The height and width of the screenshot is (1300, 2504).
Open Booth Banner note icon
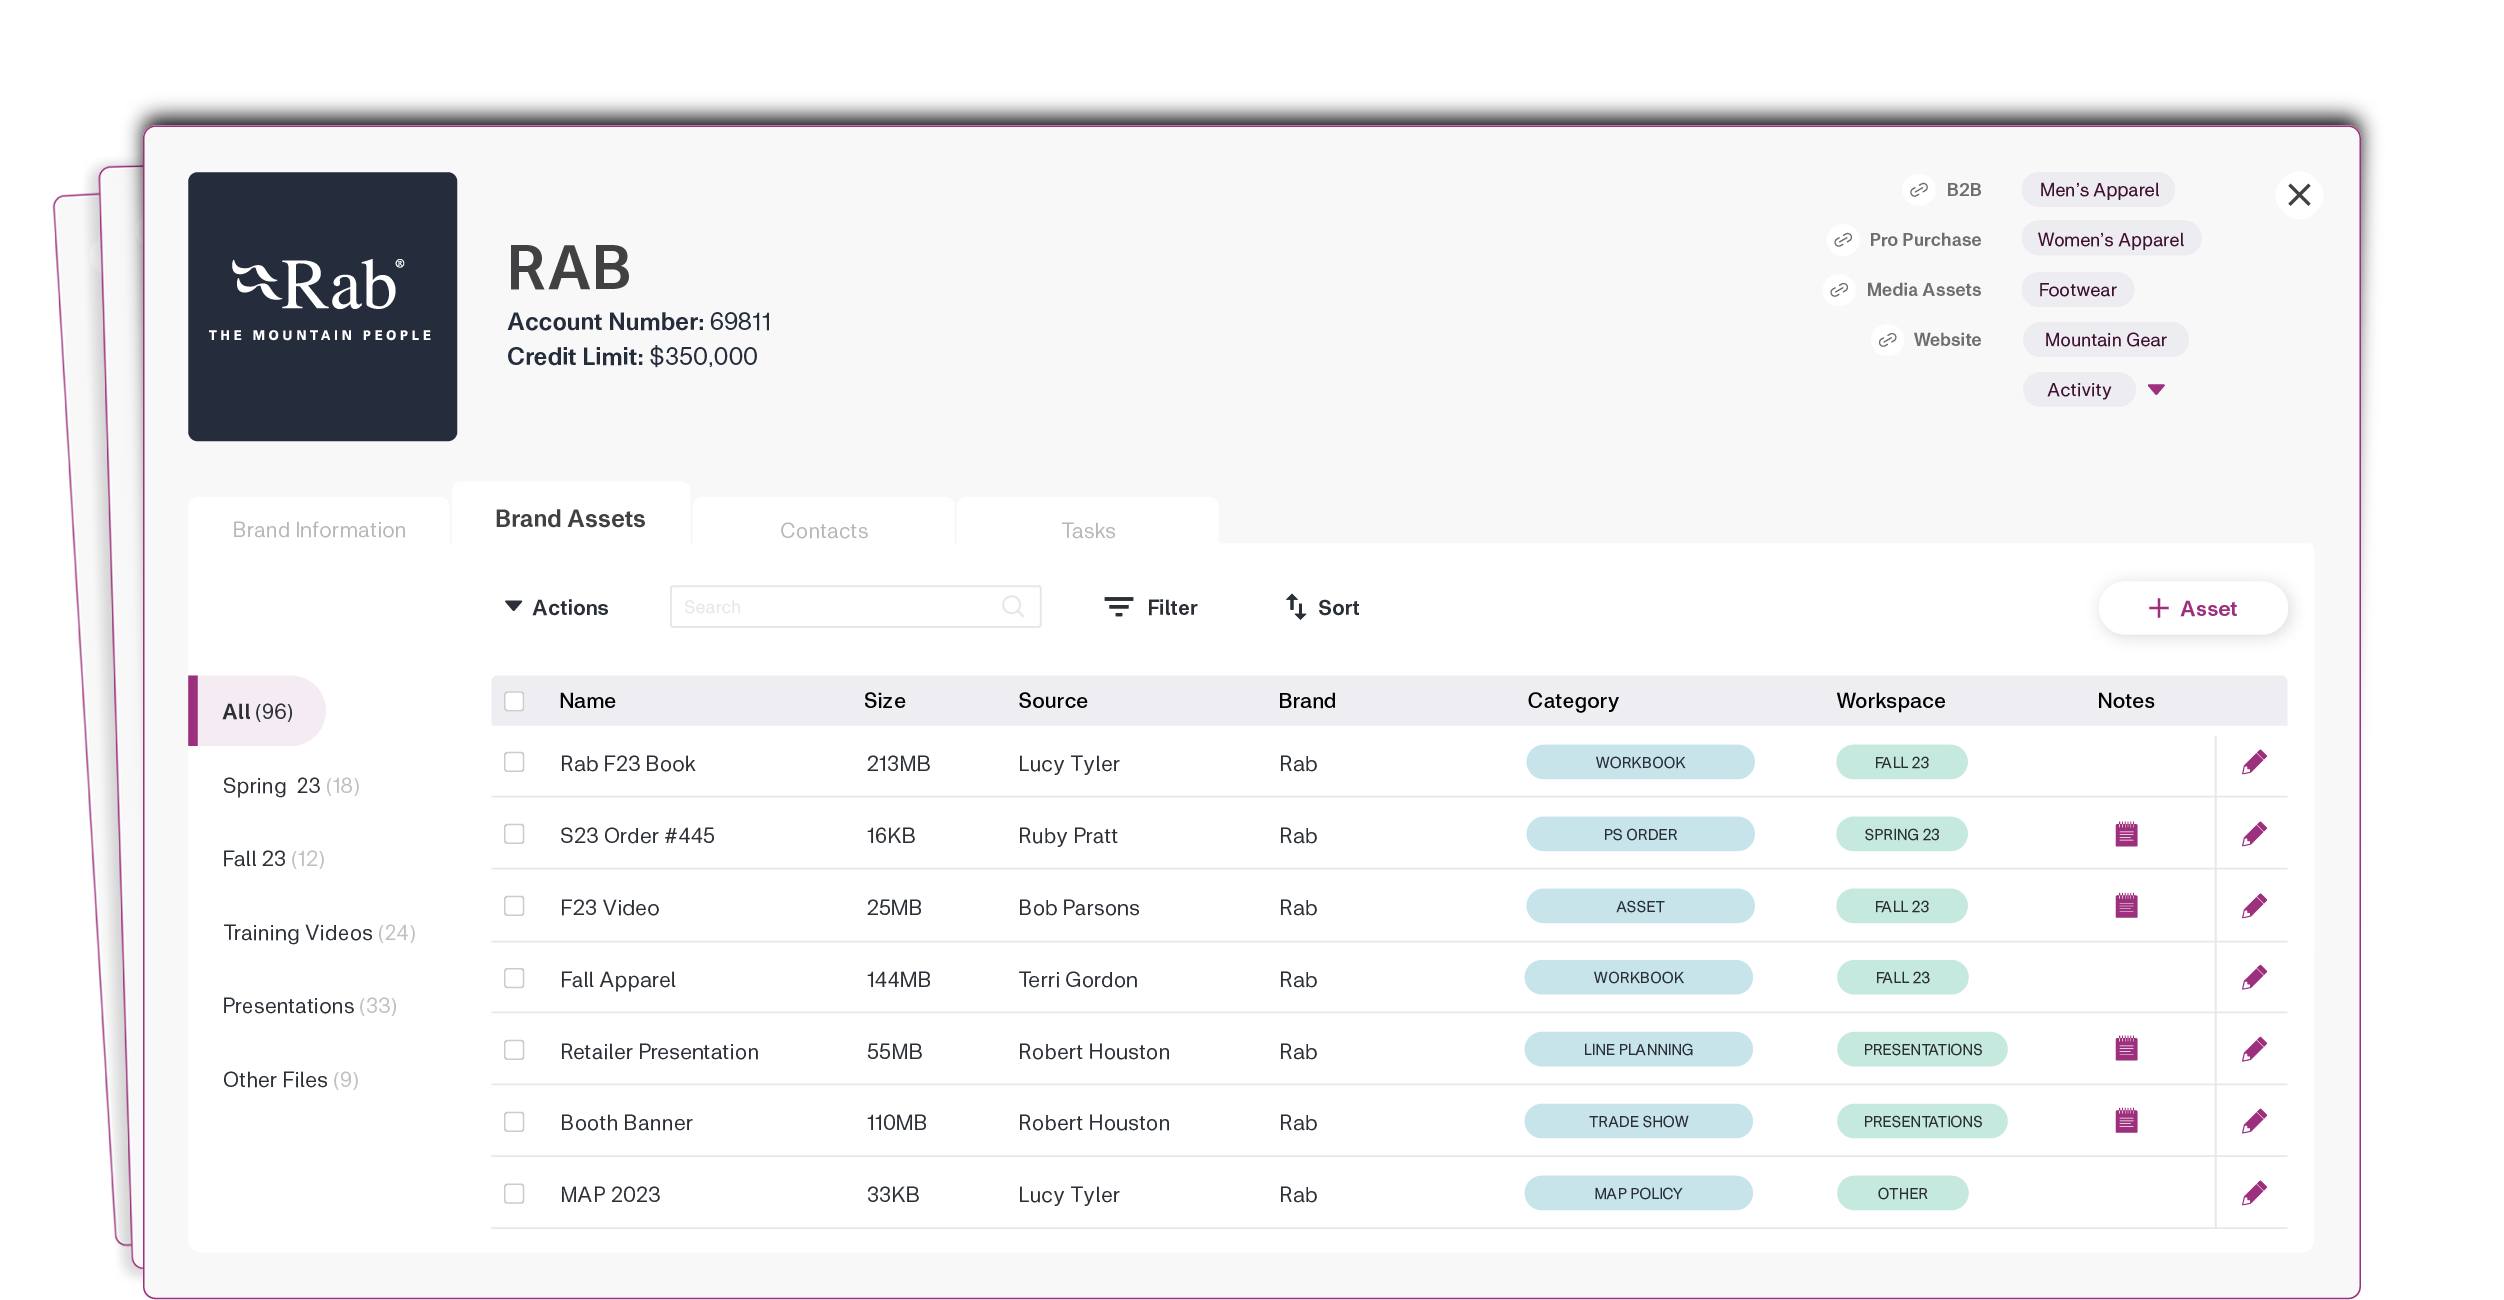point(2126,1121)
